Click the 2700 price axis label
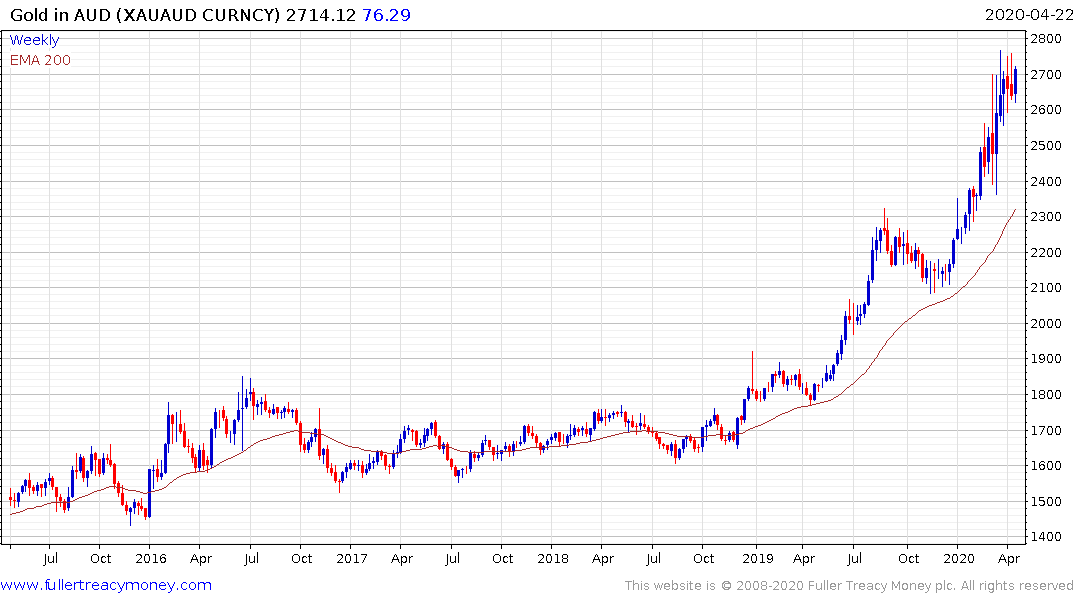Screen dimensions: 1075x600 point(1046,75)
